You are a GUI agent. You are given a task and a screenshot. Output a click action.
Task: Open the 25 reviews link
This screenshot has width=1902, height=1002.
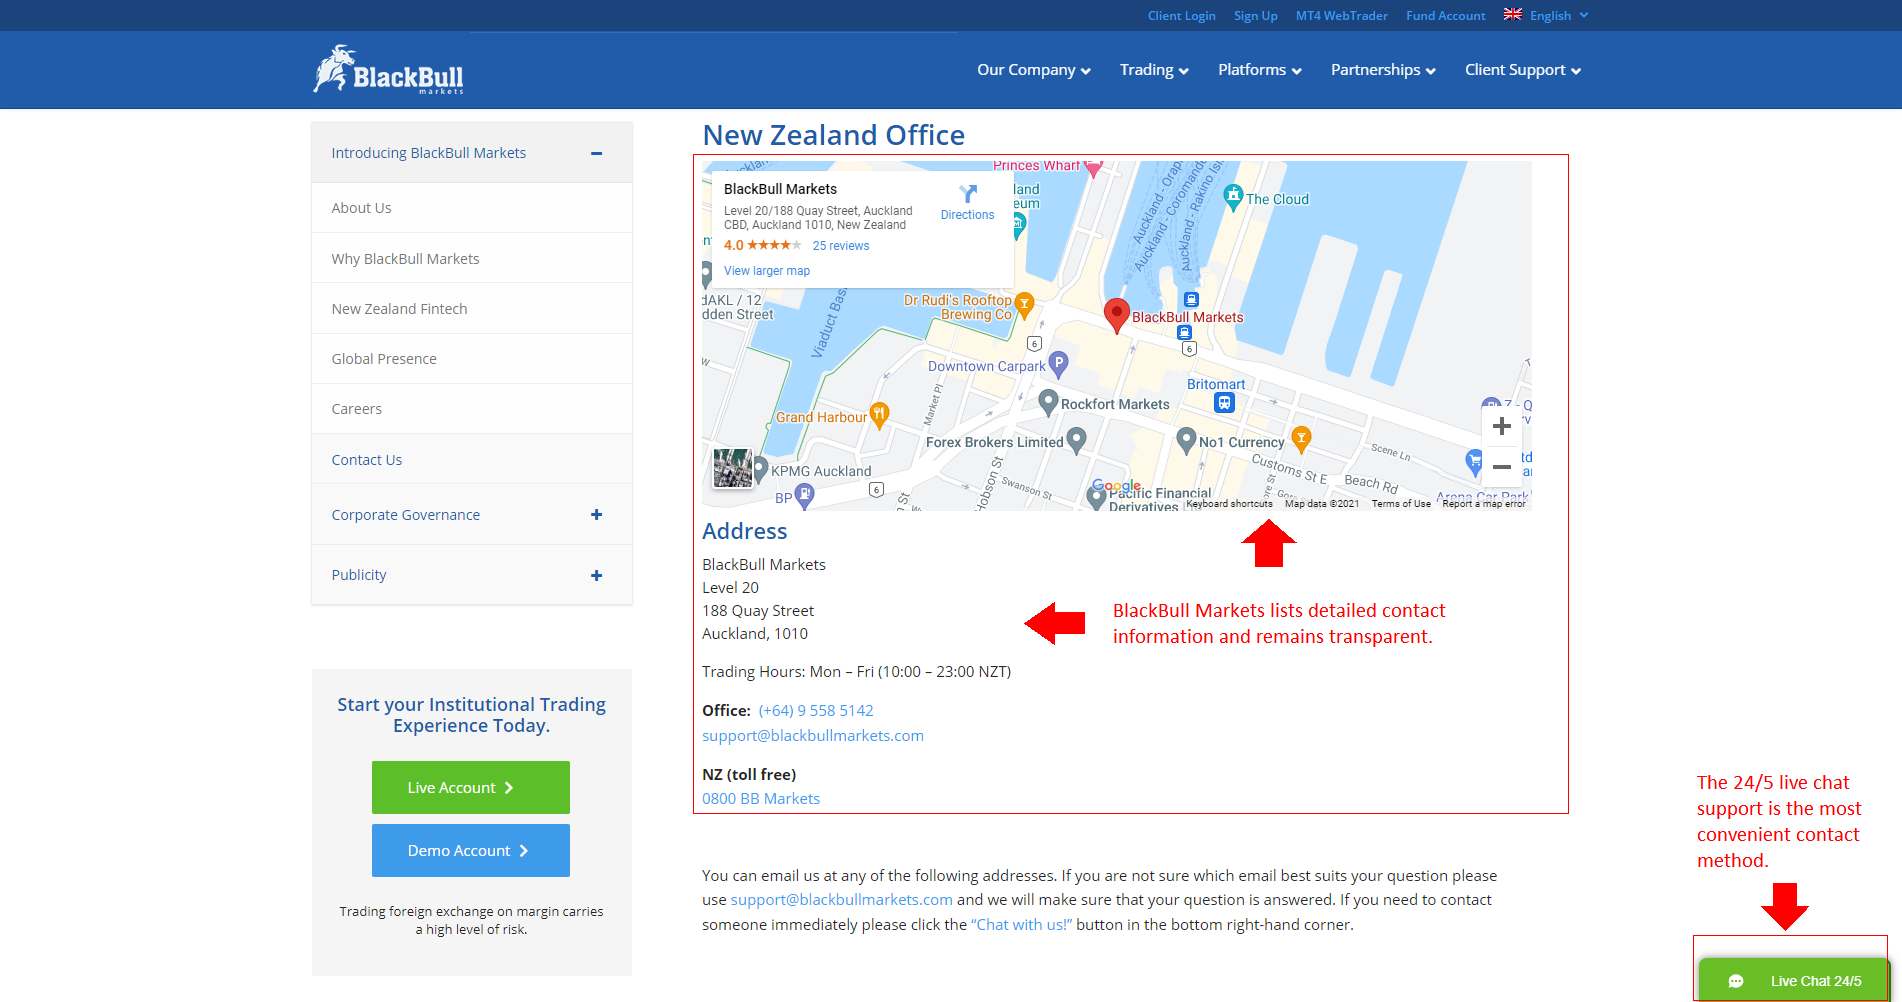841,246
